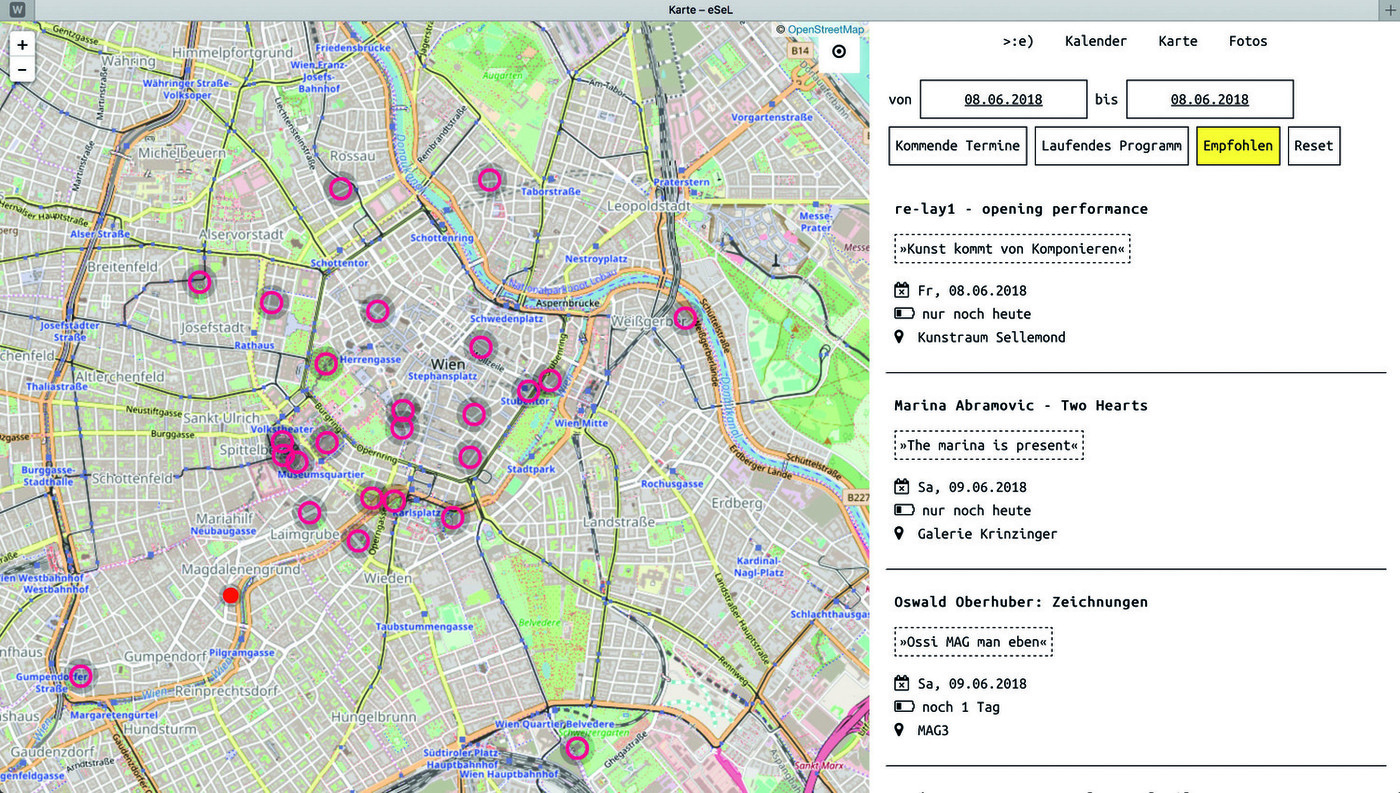Viewport: 1400px width, 793px height.
Task: Select the pink marker in Breitenfeld
Action: (200, 283)
